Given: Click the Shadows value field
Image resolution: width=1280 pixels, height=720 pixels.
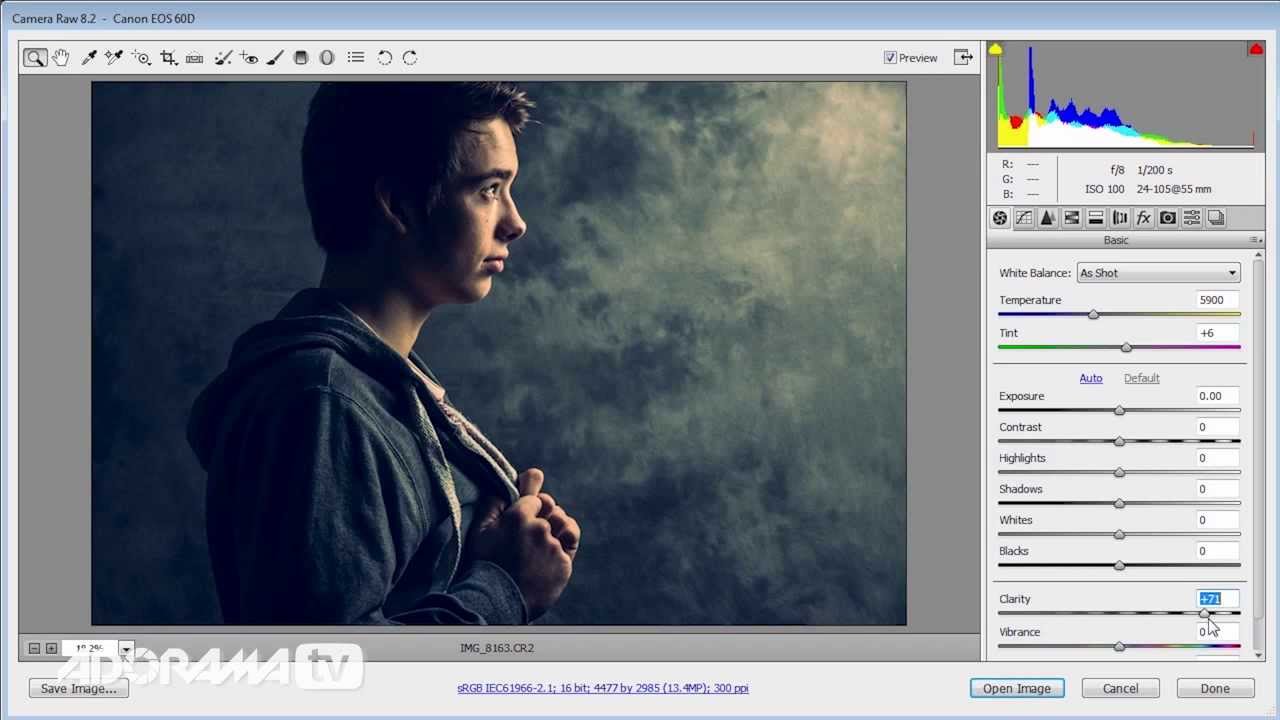Looking at the screenshot, I should click(1218, 489).
